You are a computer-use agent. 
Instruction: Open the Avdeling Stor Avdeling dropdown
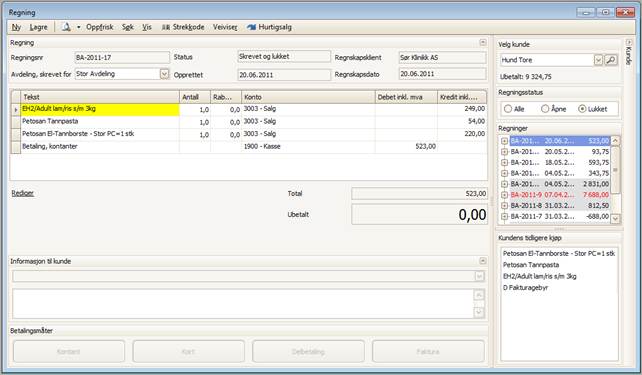164,74
